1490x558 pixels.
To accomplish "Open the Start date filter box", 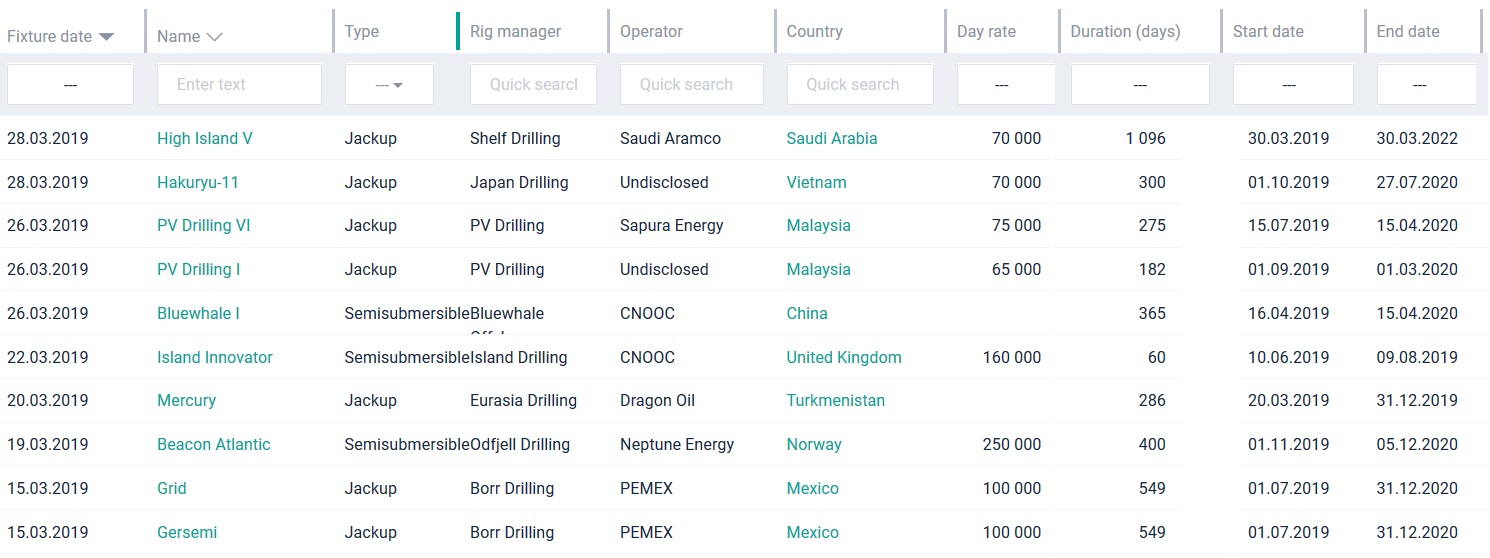I will [1292, 85].
